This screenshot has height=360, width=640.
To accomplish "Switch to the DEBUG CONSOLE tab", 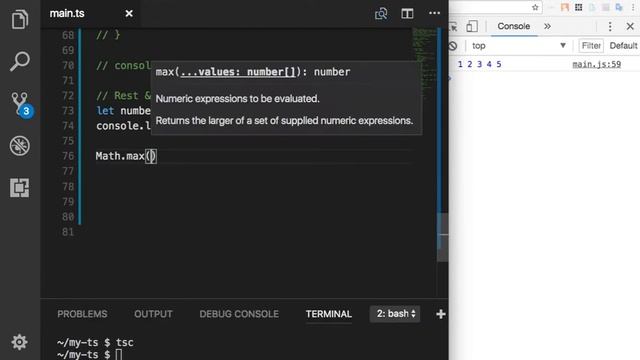I will point(239,314).
